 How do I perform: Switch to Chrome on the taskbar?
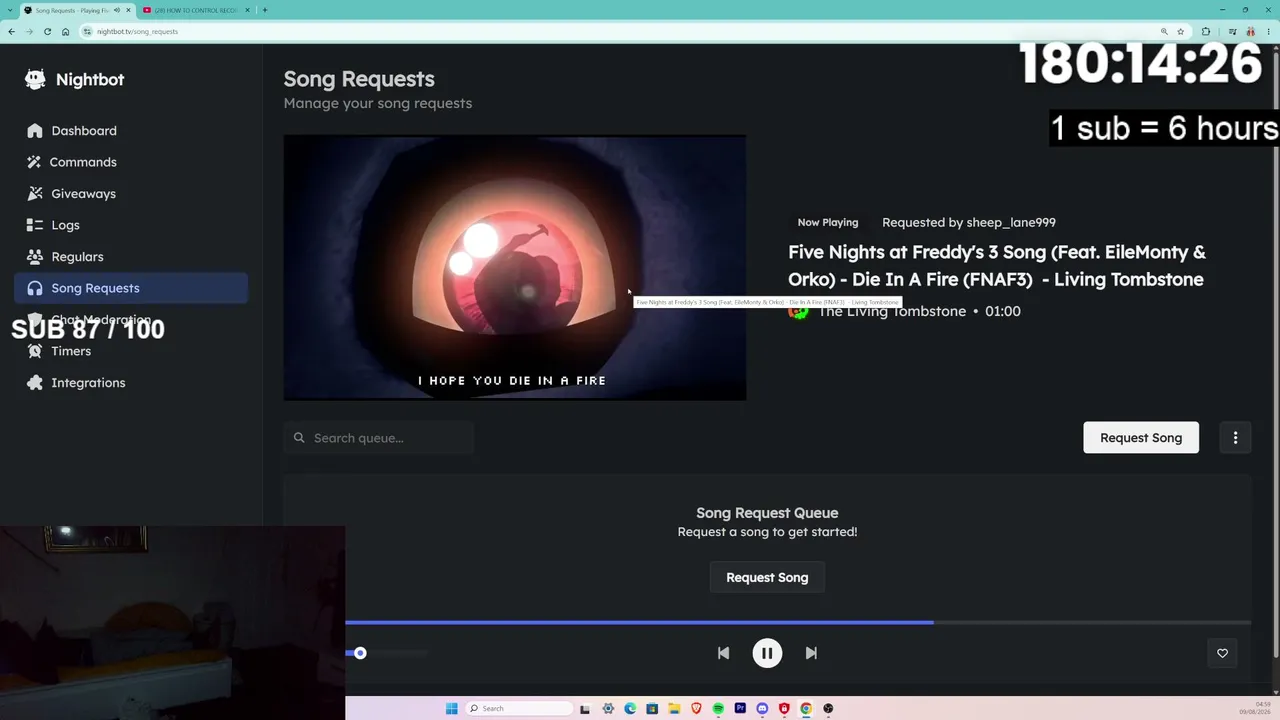[x=806, y=709]
